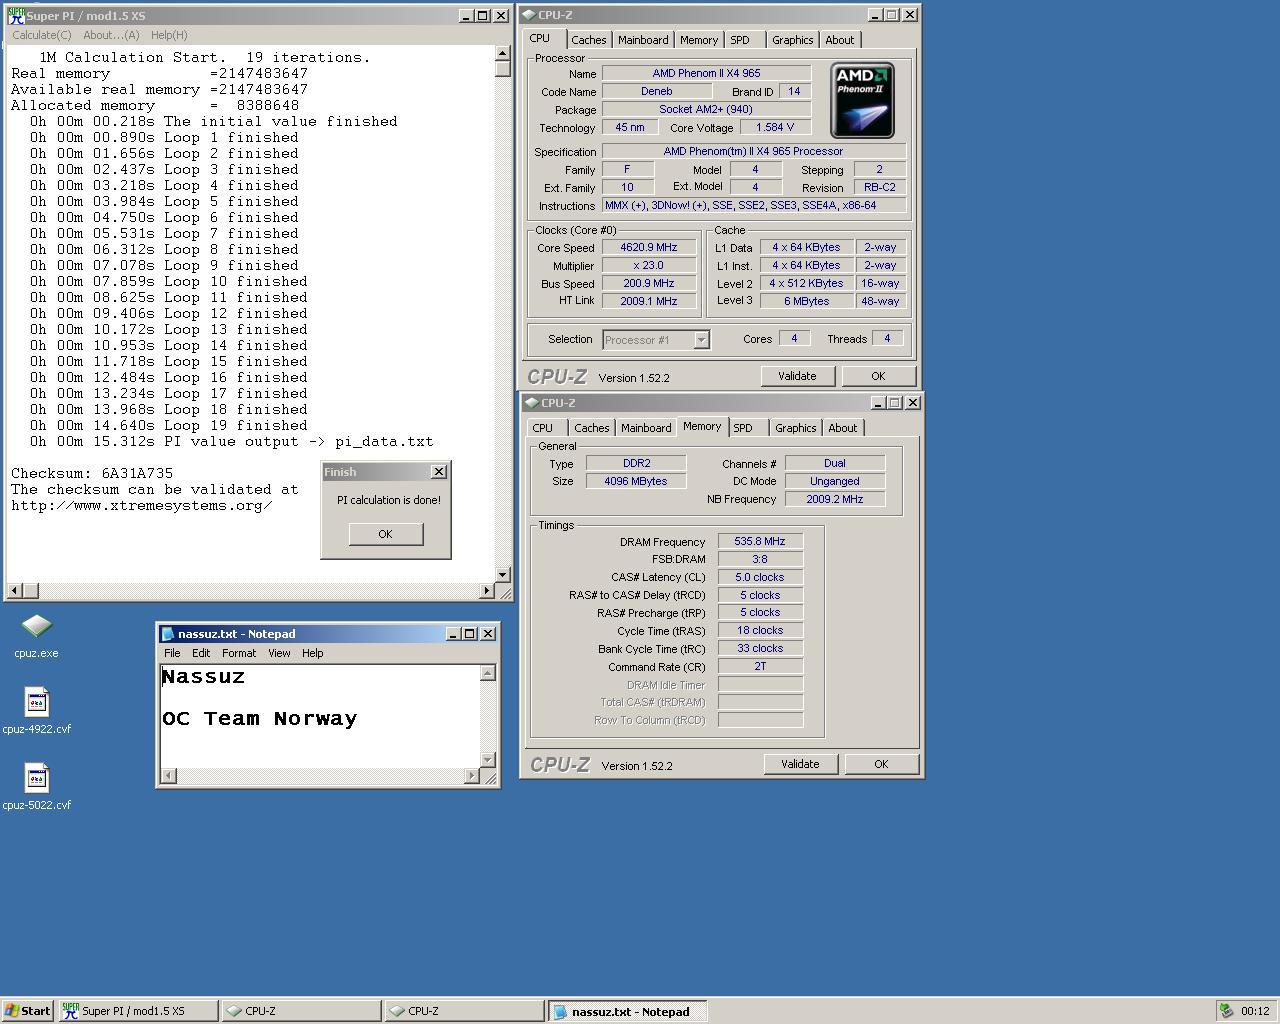The width and height of the screenshot is (1280, 1024).
Task: Open SPD tab in top CPU-Z window
Action: pyautogui.click(x=740, y=40)
